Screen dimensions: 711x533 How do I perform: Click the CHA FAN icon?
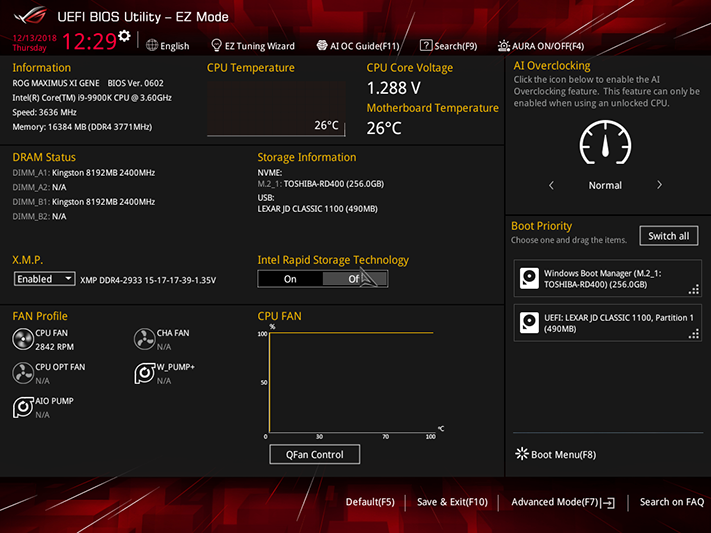coord(145,339)
